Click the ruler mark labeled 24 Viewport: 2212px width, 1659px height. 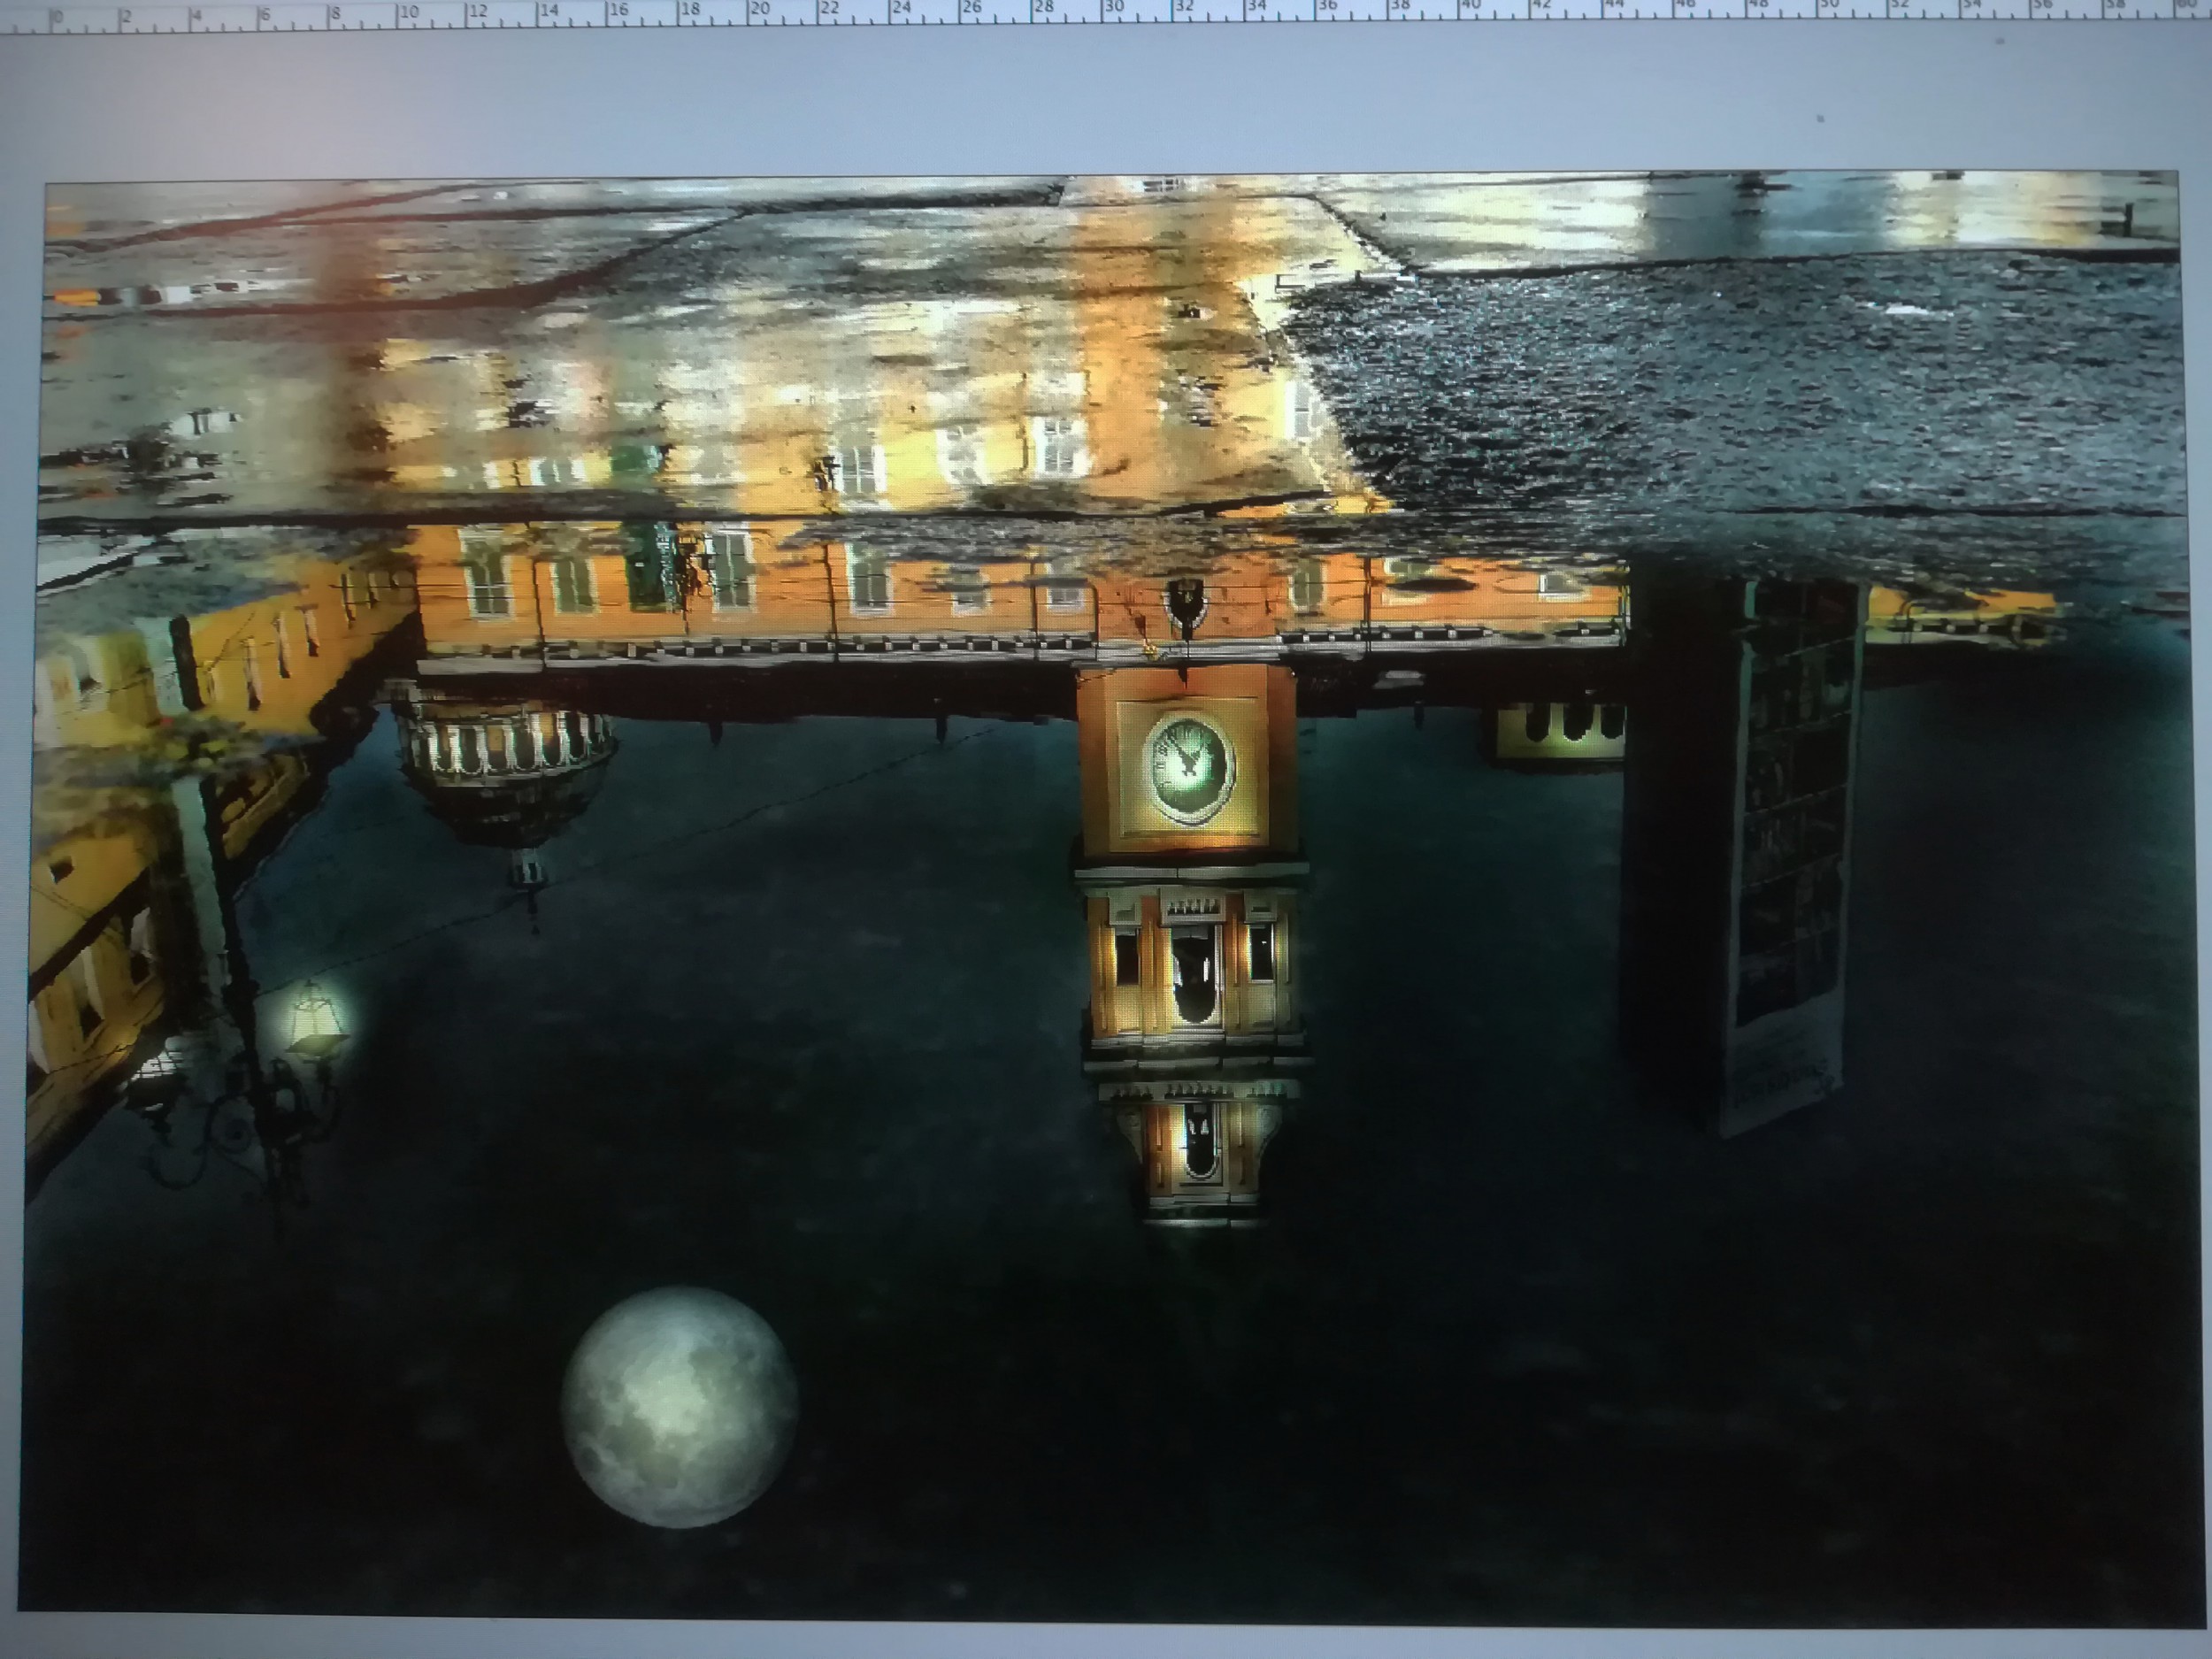900,9
